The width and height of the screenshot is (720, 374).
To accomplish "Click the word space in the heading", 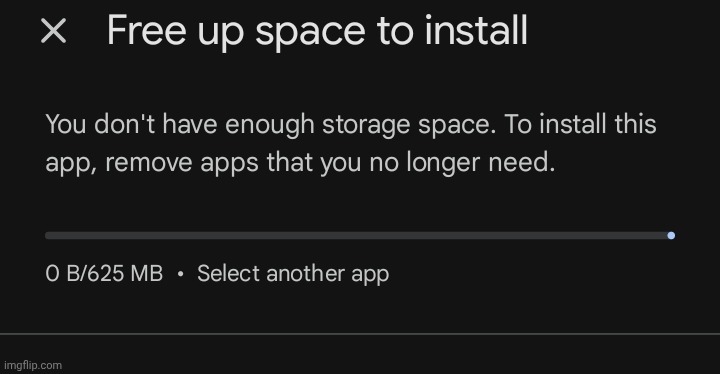I will click(310, 34).
